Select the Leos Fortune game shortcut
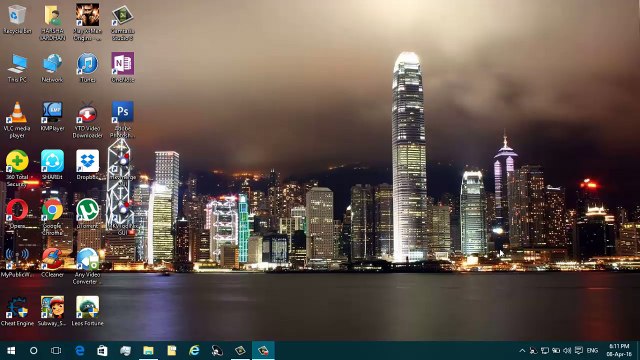This screenshot has width=640, height=360. pos(87,311)
